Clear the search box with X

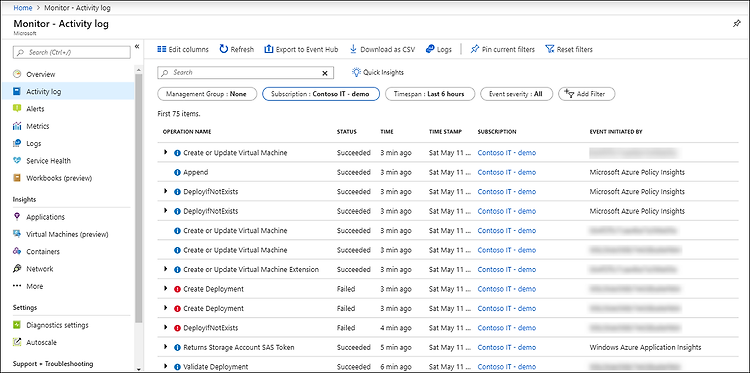325,73
